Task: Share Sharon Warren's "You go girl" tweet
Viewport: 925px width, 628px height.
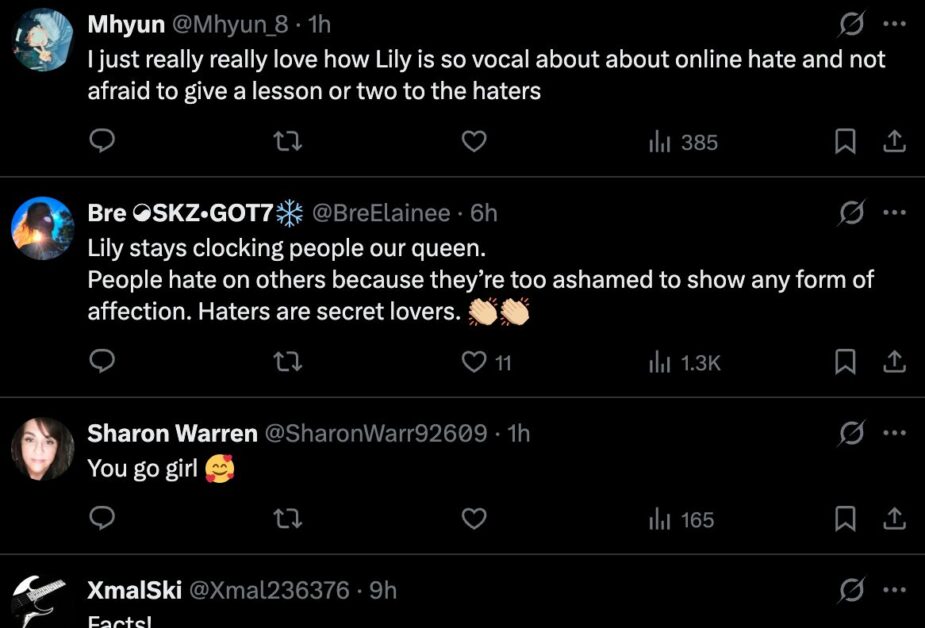Action: coord(893,519)
